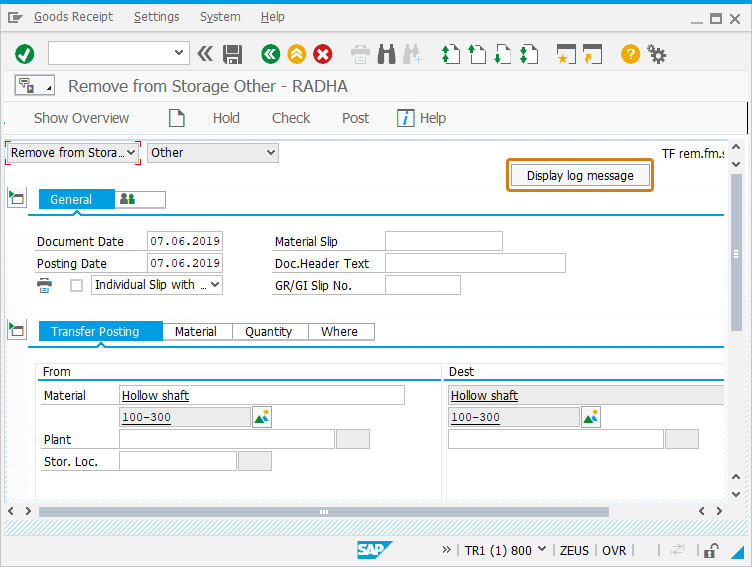
Task: Collapse the item detail section icon
Action: coord(17,330)
